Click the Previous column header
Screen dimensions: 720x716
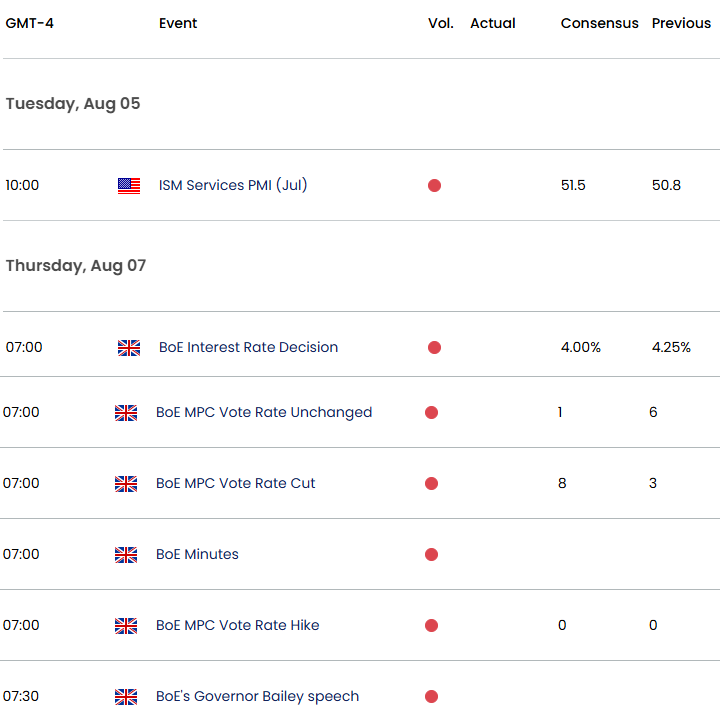[x=681, y=23]
